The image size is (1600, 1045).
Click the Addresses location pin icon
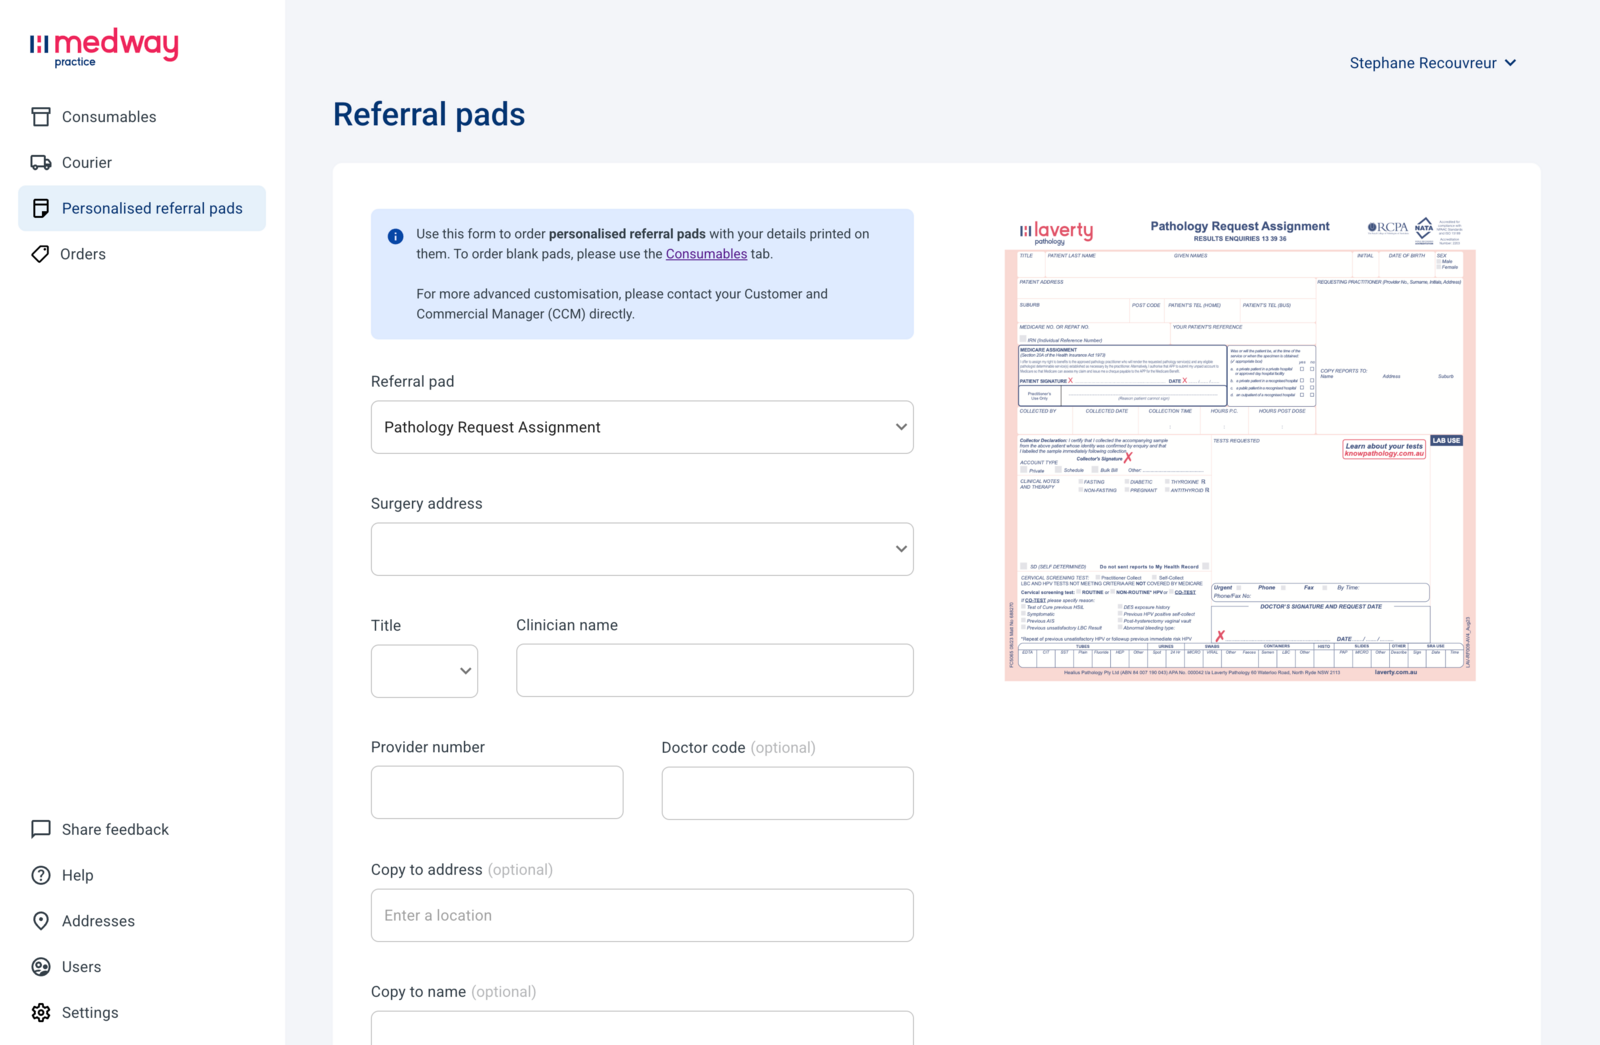41,921
